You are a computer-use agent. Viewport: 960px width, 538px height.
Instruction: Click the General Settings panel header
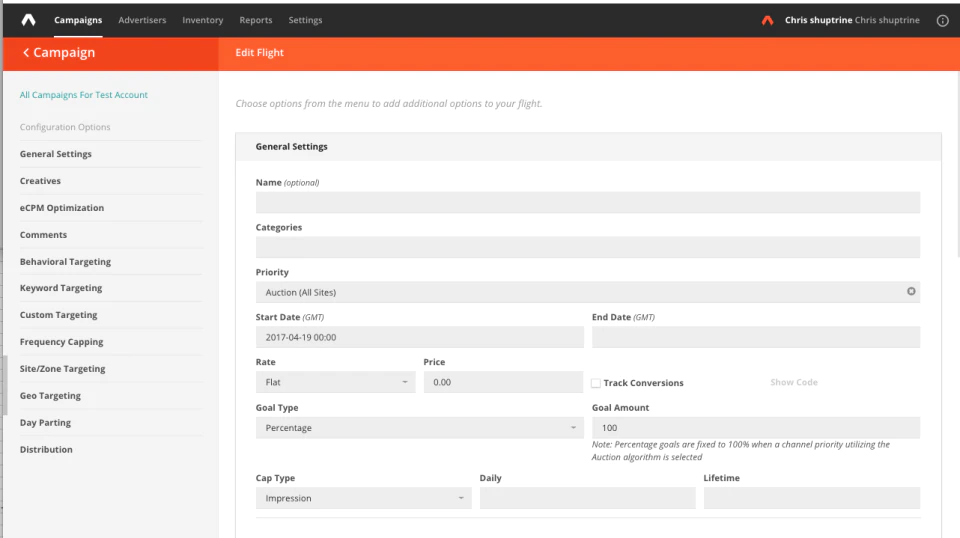(588, 147)
